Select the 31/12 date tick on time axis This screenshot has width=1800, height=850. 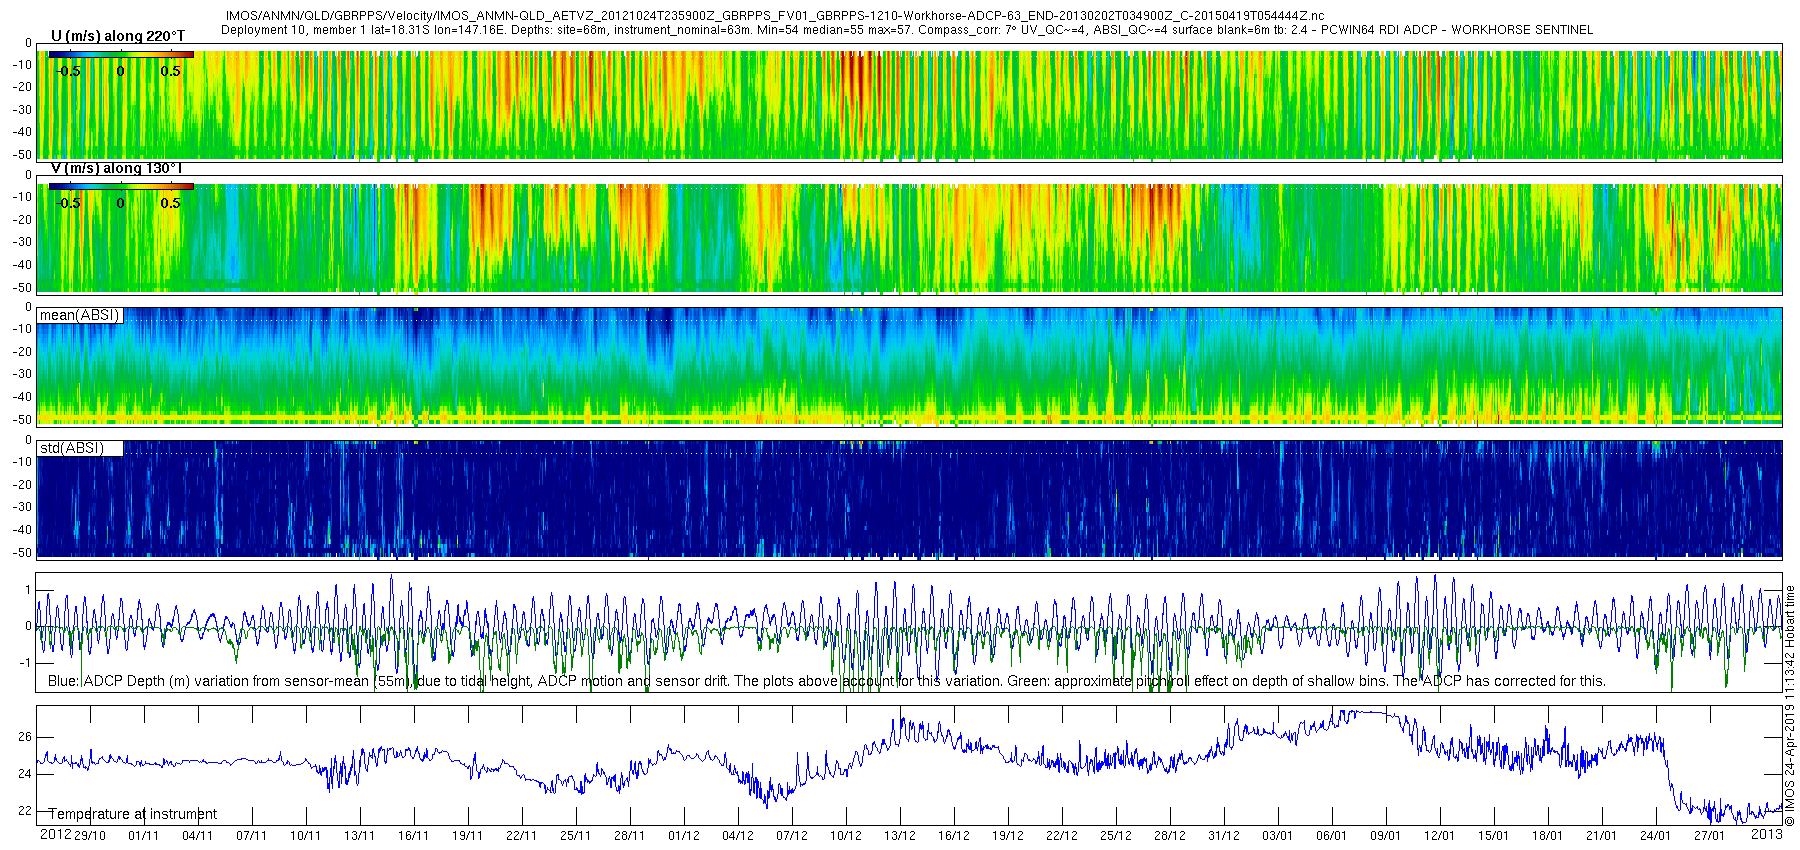(1224, 836)
